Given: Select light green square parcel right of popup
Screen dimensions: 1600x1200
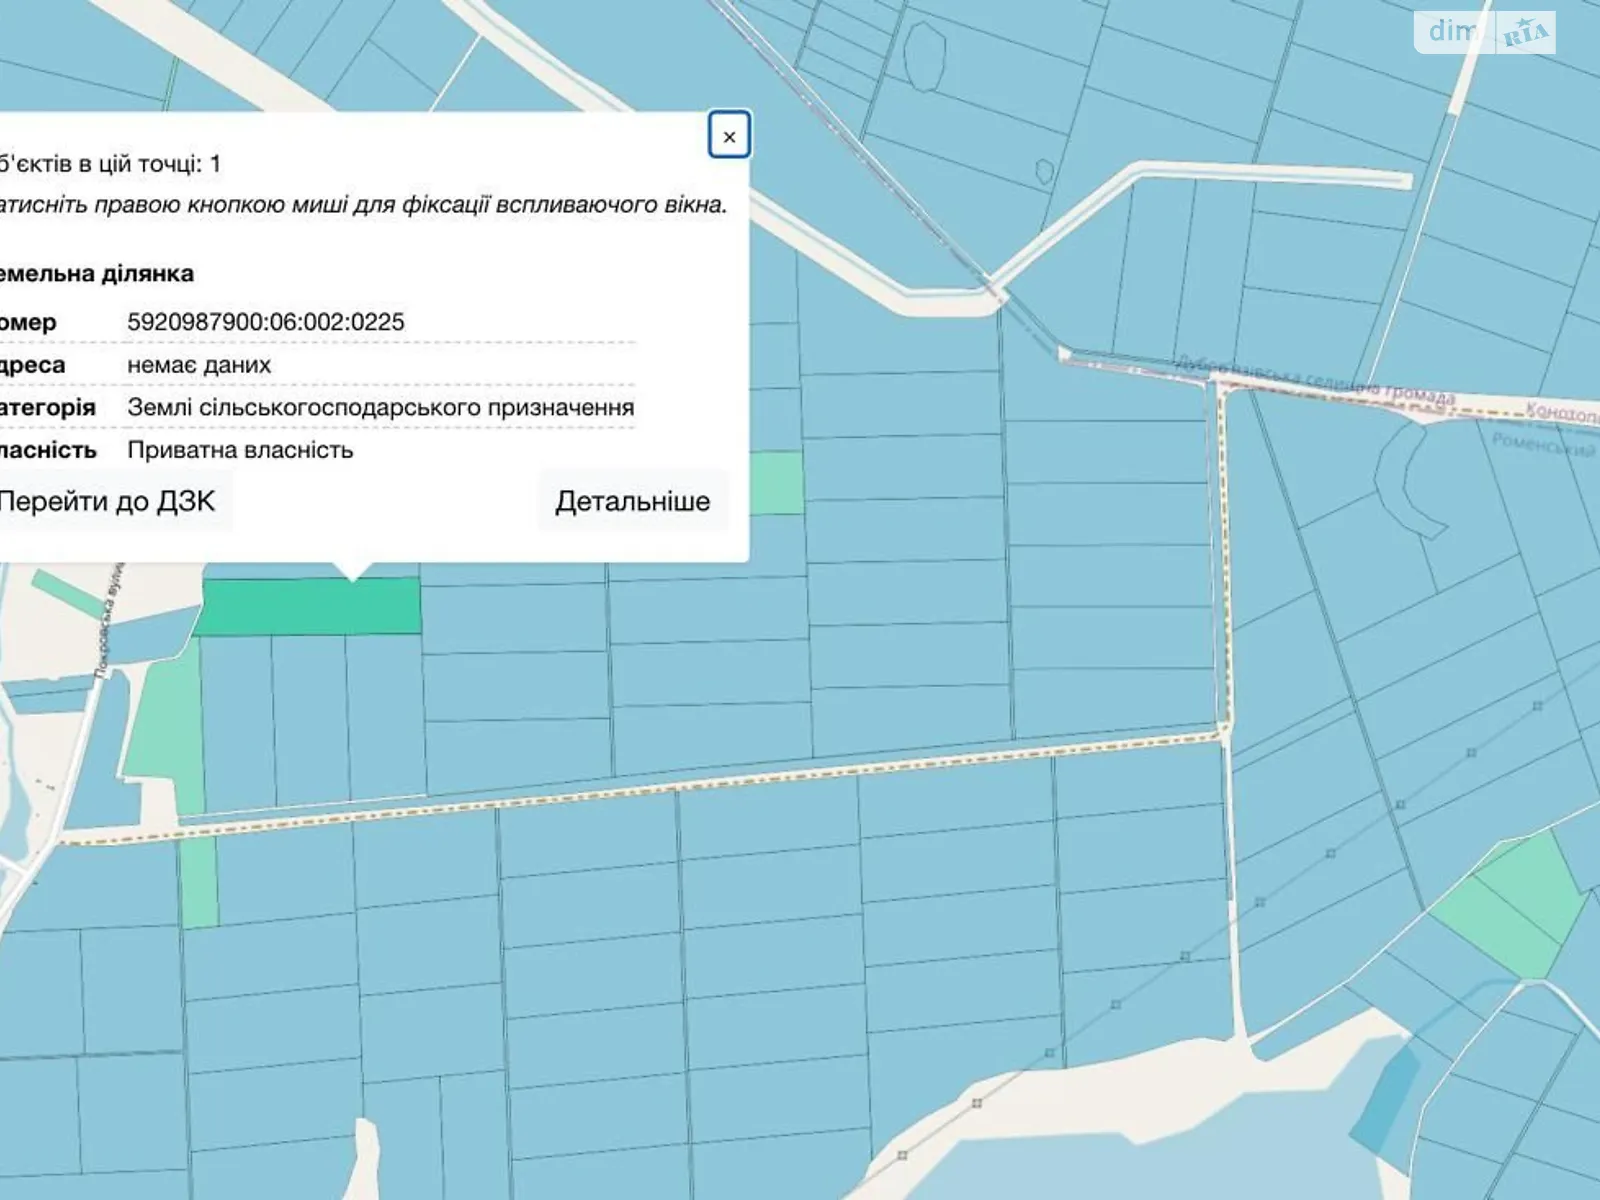Looking at the screenshot, I should (776, 483).
